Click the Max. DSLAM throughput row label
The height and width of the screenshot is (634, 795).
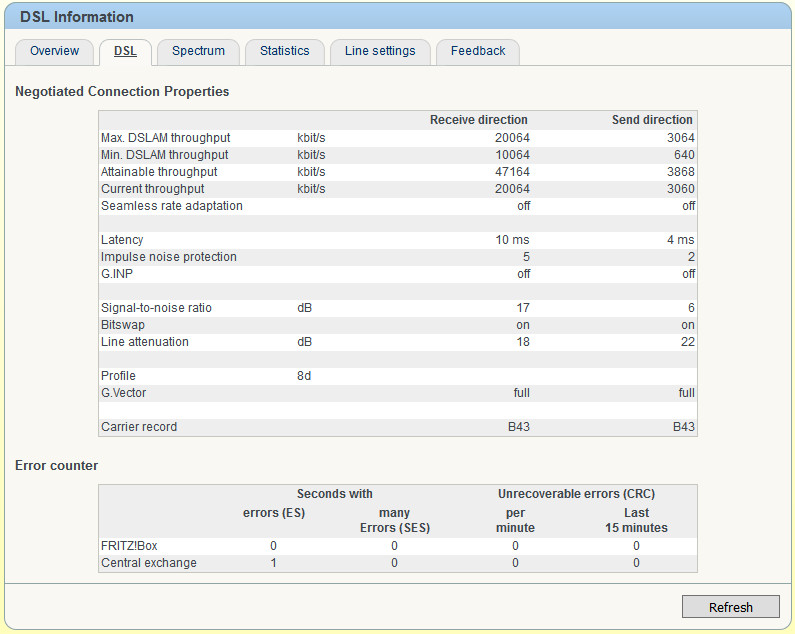[x=166, y=138]
